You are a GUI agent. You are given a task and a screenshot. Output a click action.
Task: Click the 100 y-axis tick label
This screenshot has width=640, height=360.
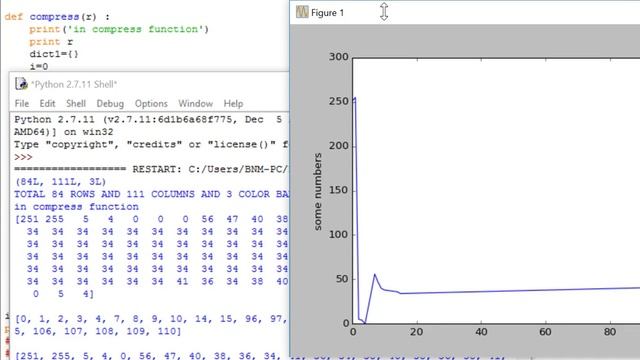point(339,235)
